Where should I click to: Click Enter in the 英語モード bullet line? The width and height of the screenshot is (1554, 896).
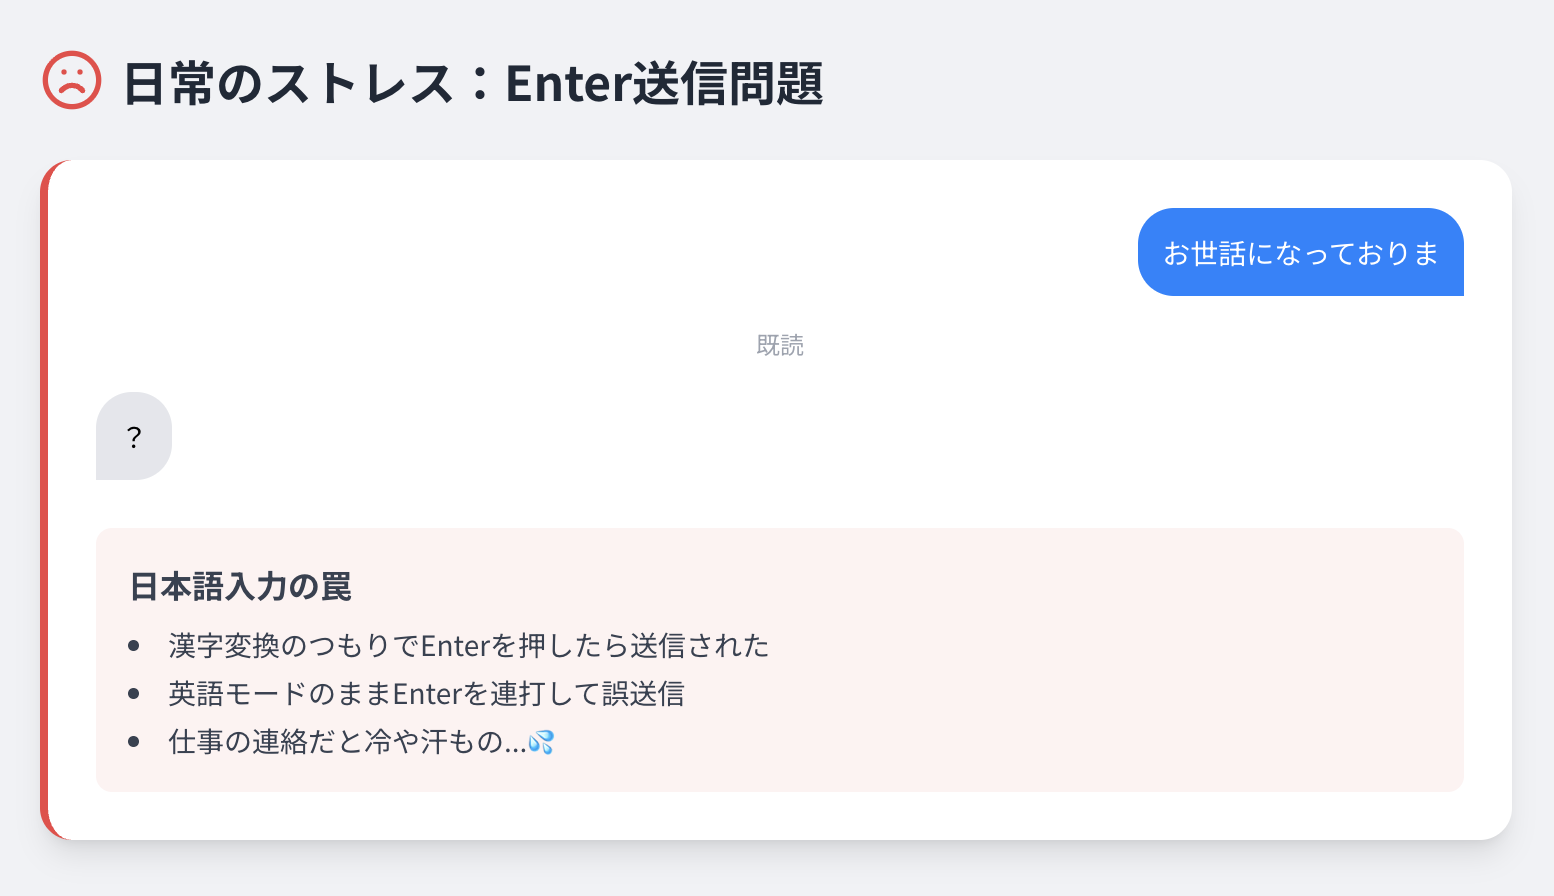point(427,694)
